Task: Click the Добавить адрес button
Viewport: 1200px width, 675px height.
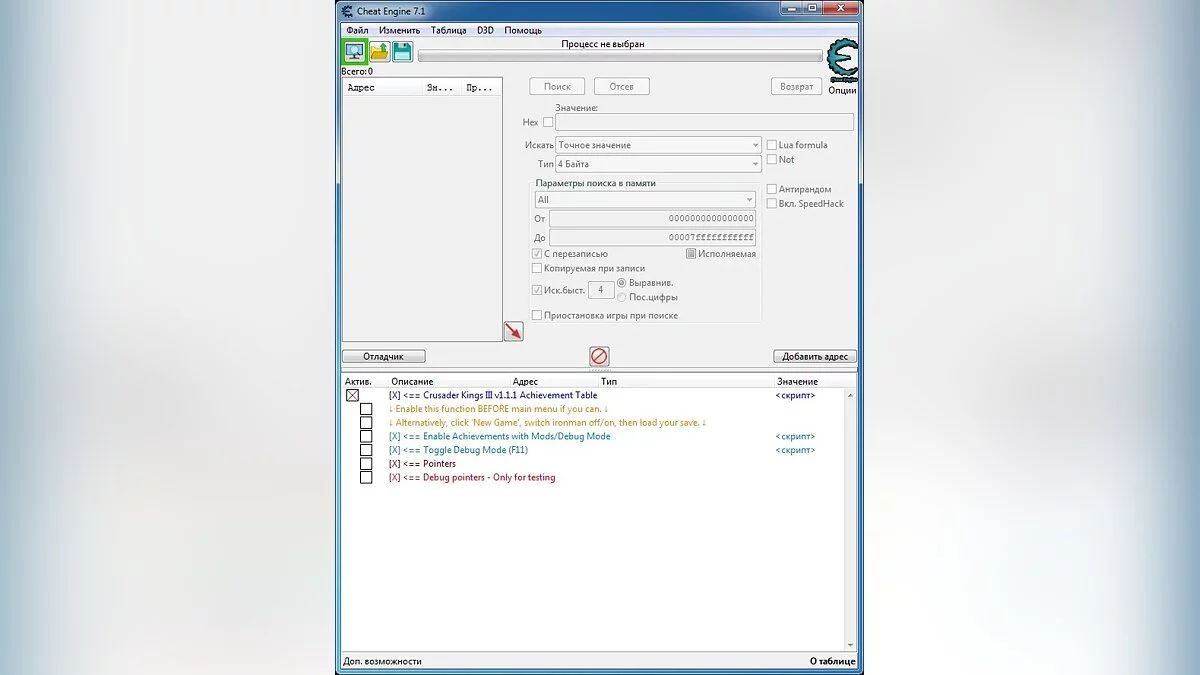Action: (x=814, y=356)
